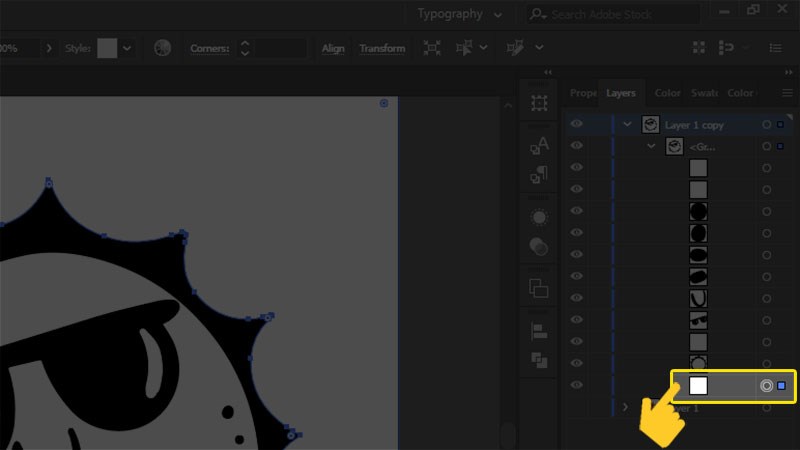Image resolution: width=800 pixels, height=450 pixels.
Task: Collapse the Layers panel group double-arrow
Action: coord(789,72)
